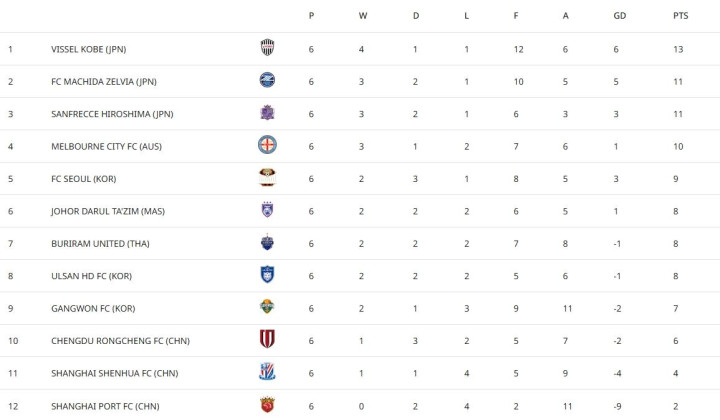The height and width of the screenshot is (420, 720).
Task: Click the Vissel Kobe club crest
Action: pyautogui.click(x=267, y=48)
